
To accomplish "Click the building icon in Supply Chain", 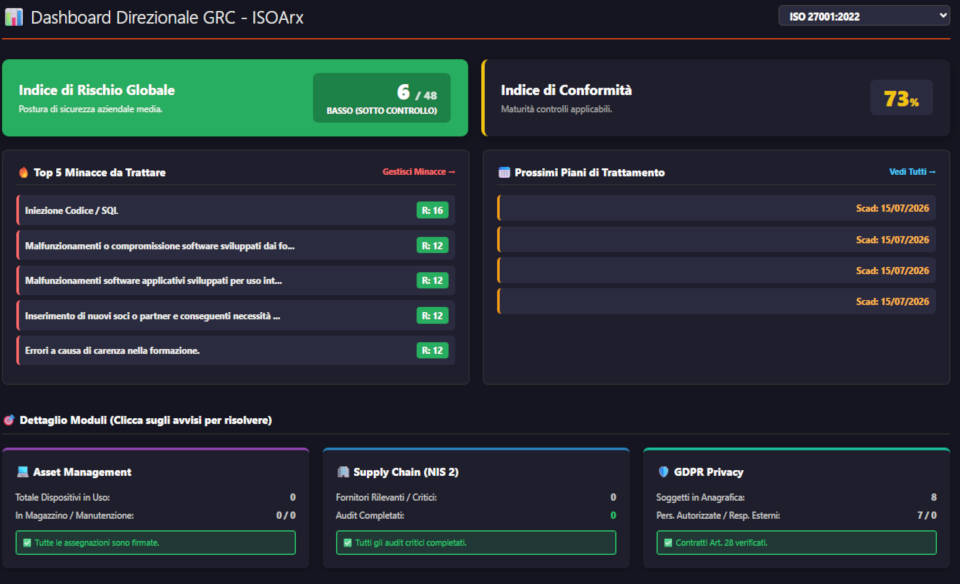I will click(x=343, y=472).
